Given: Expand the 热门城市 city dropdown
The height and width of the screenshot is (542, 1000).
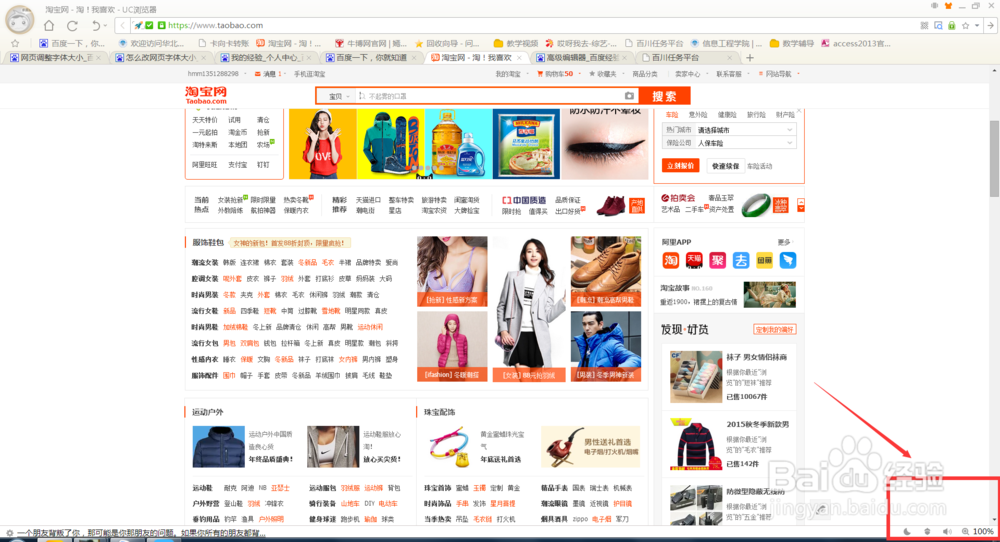Looking at the screenshot, I should (x=746, y=129).
